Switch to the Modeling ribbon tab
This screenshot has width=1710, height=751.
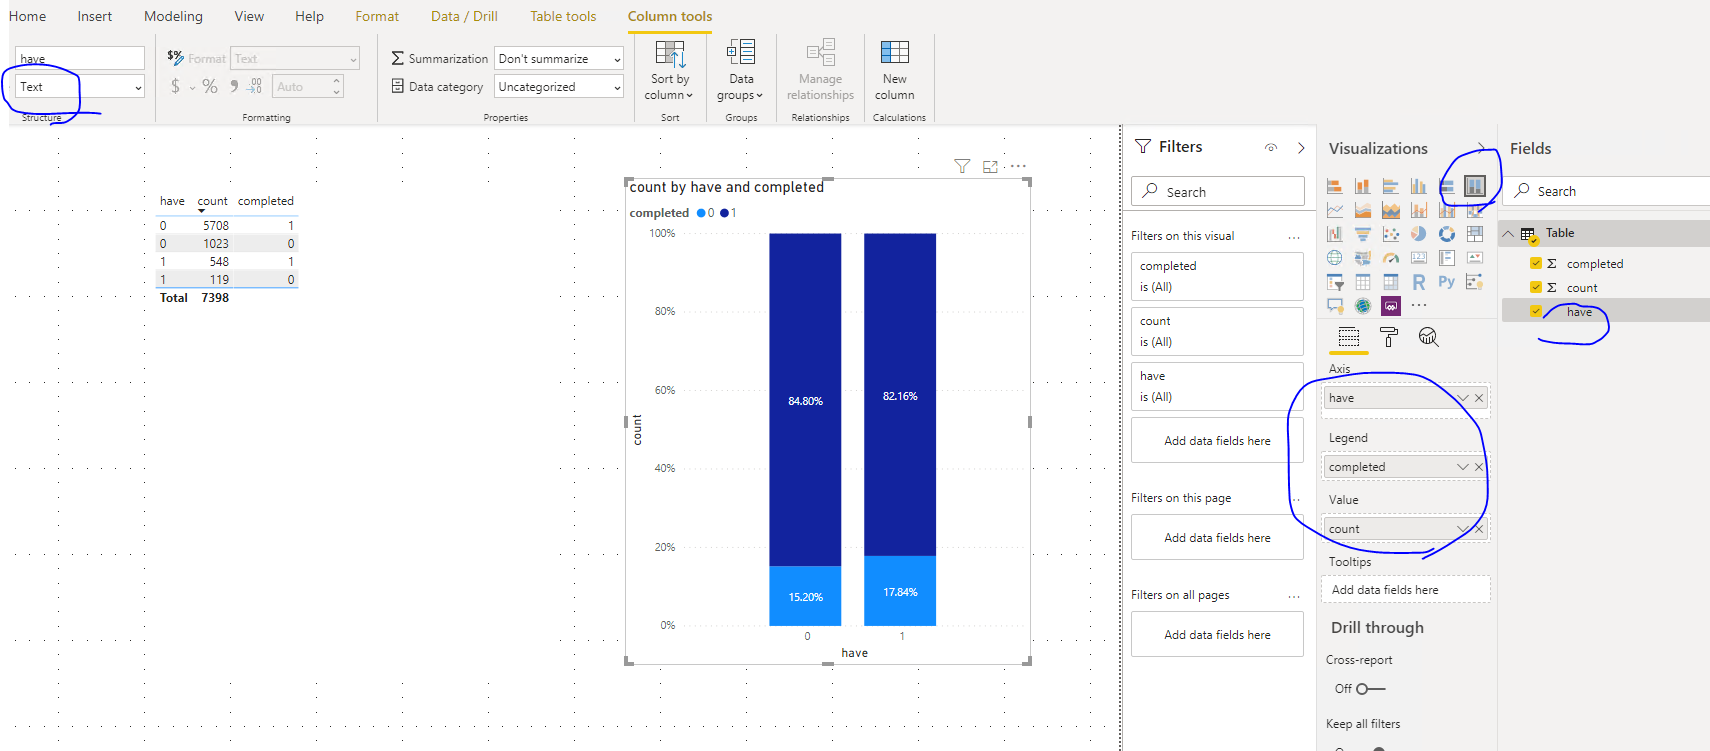coord(173,16)
